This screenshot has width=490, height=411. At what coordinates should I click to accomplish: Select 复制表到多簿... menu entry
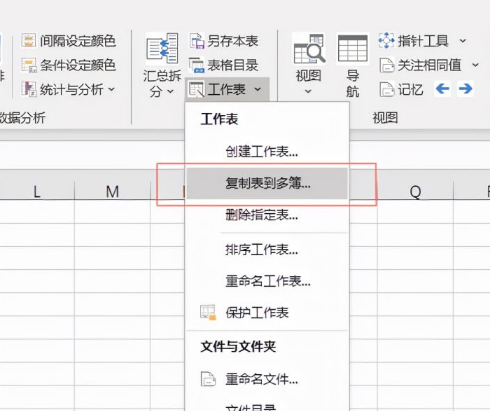[268, 183]
